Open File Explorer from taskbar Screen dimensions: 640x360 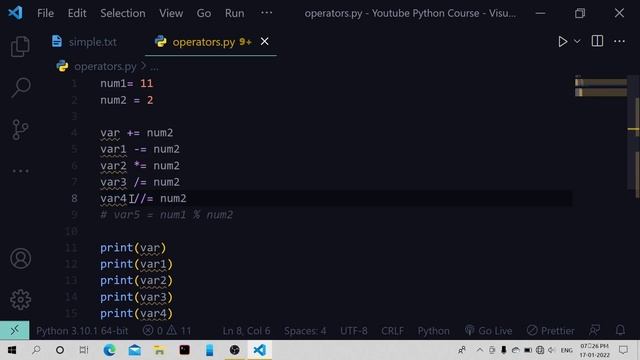click(x=159, y=350)
